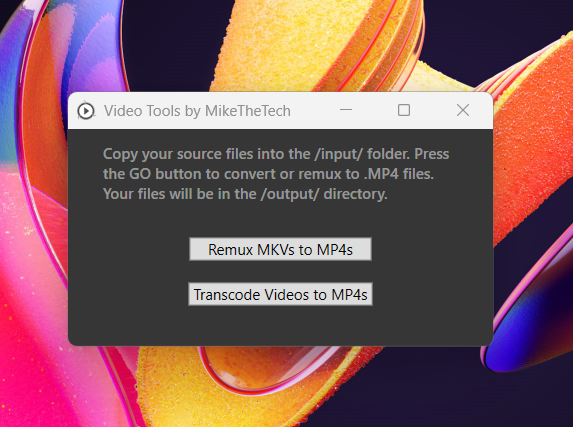Image resolution: width=573 pixels, height=427 pixels.
Task: Open the Video Tools app icon menu
Action: (x=86, y=111)
